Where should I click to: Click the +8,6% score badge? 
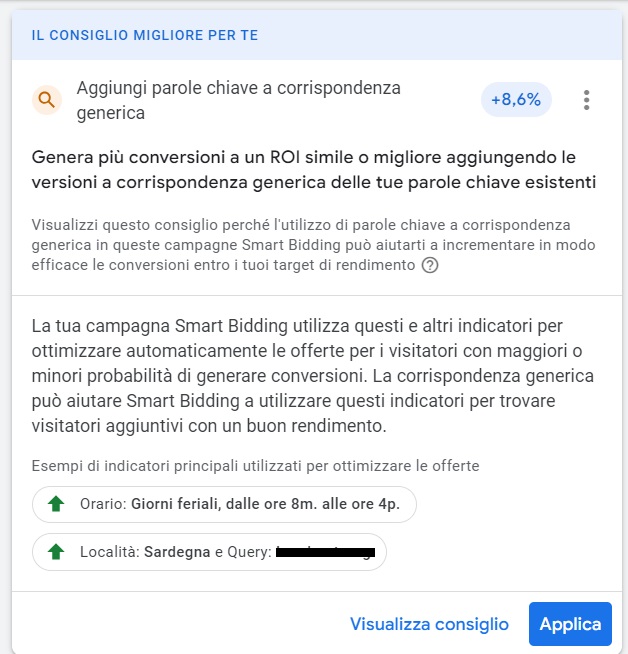[516, 100]
